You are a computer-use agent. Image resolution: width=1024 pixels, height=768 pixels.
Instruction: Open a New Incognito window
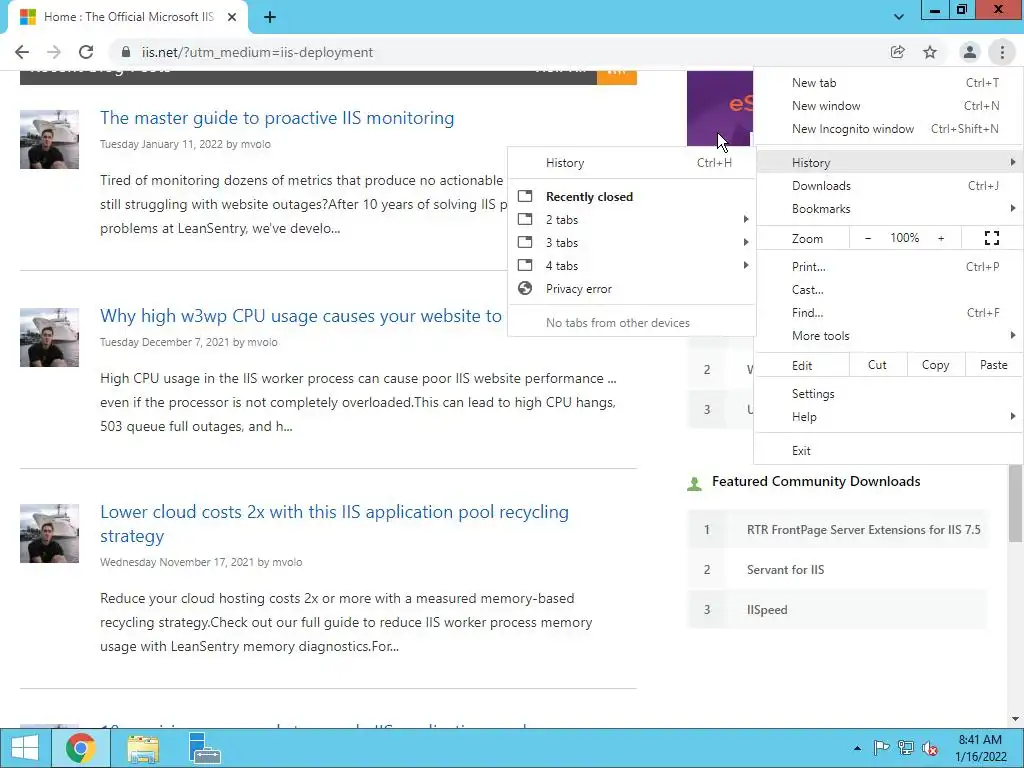tap(888, 129)
